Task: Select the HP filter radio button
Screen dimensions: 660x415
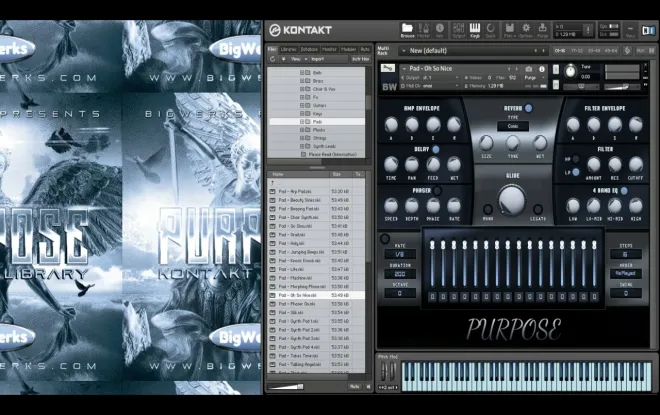Action: pyautogui.click(x=575, y=159)
